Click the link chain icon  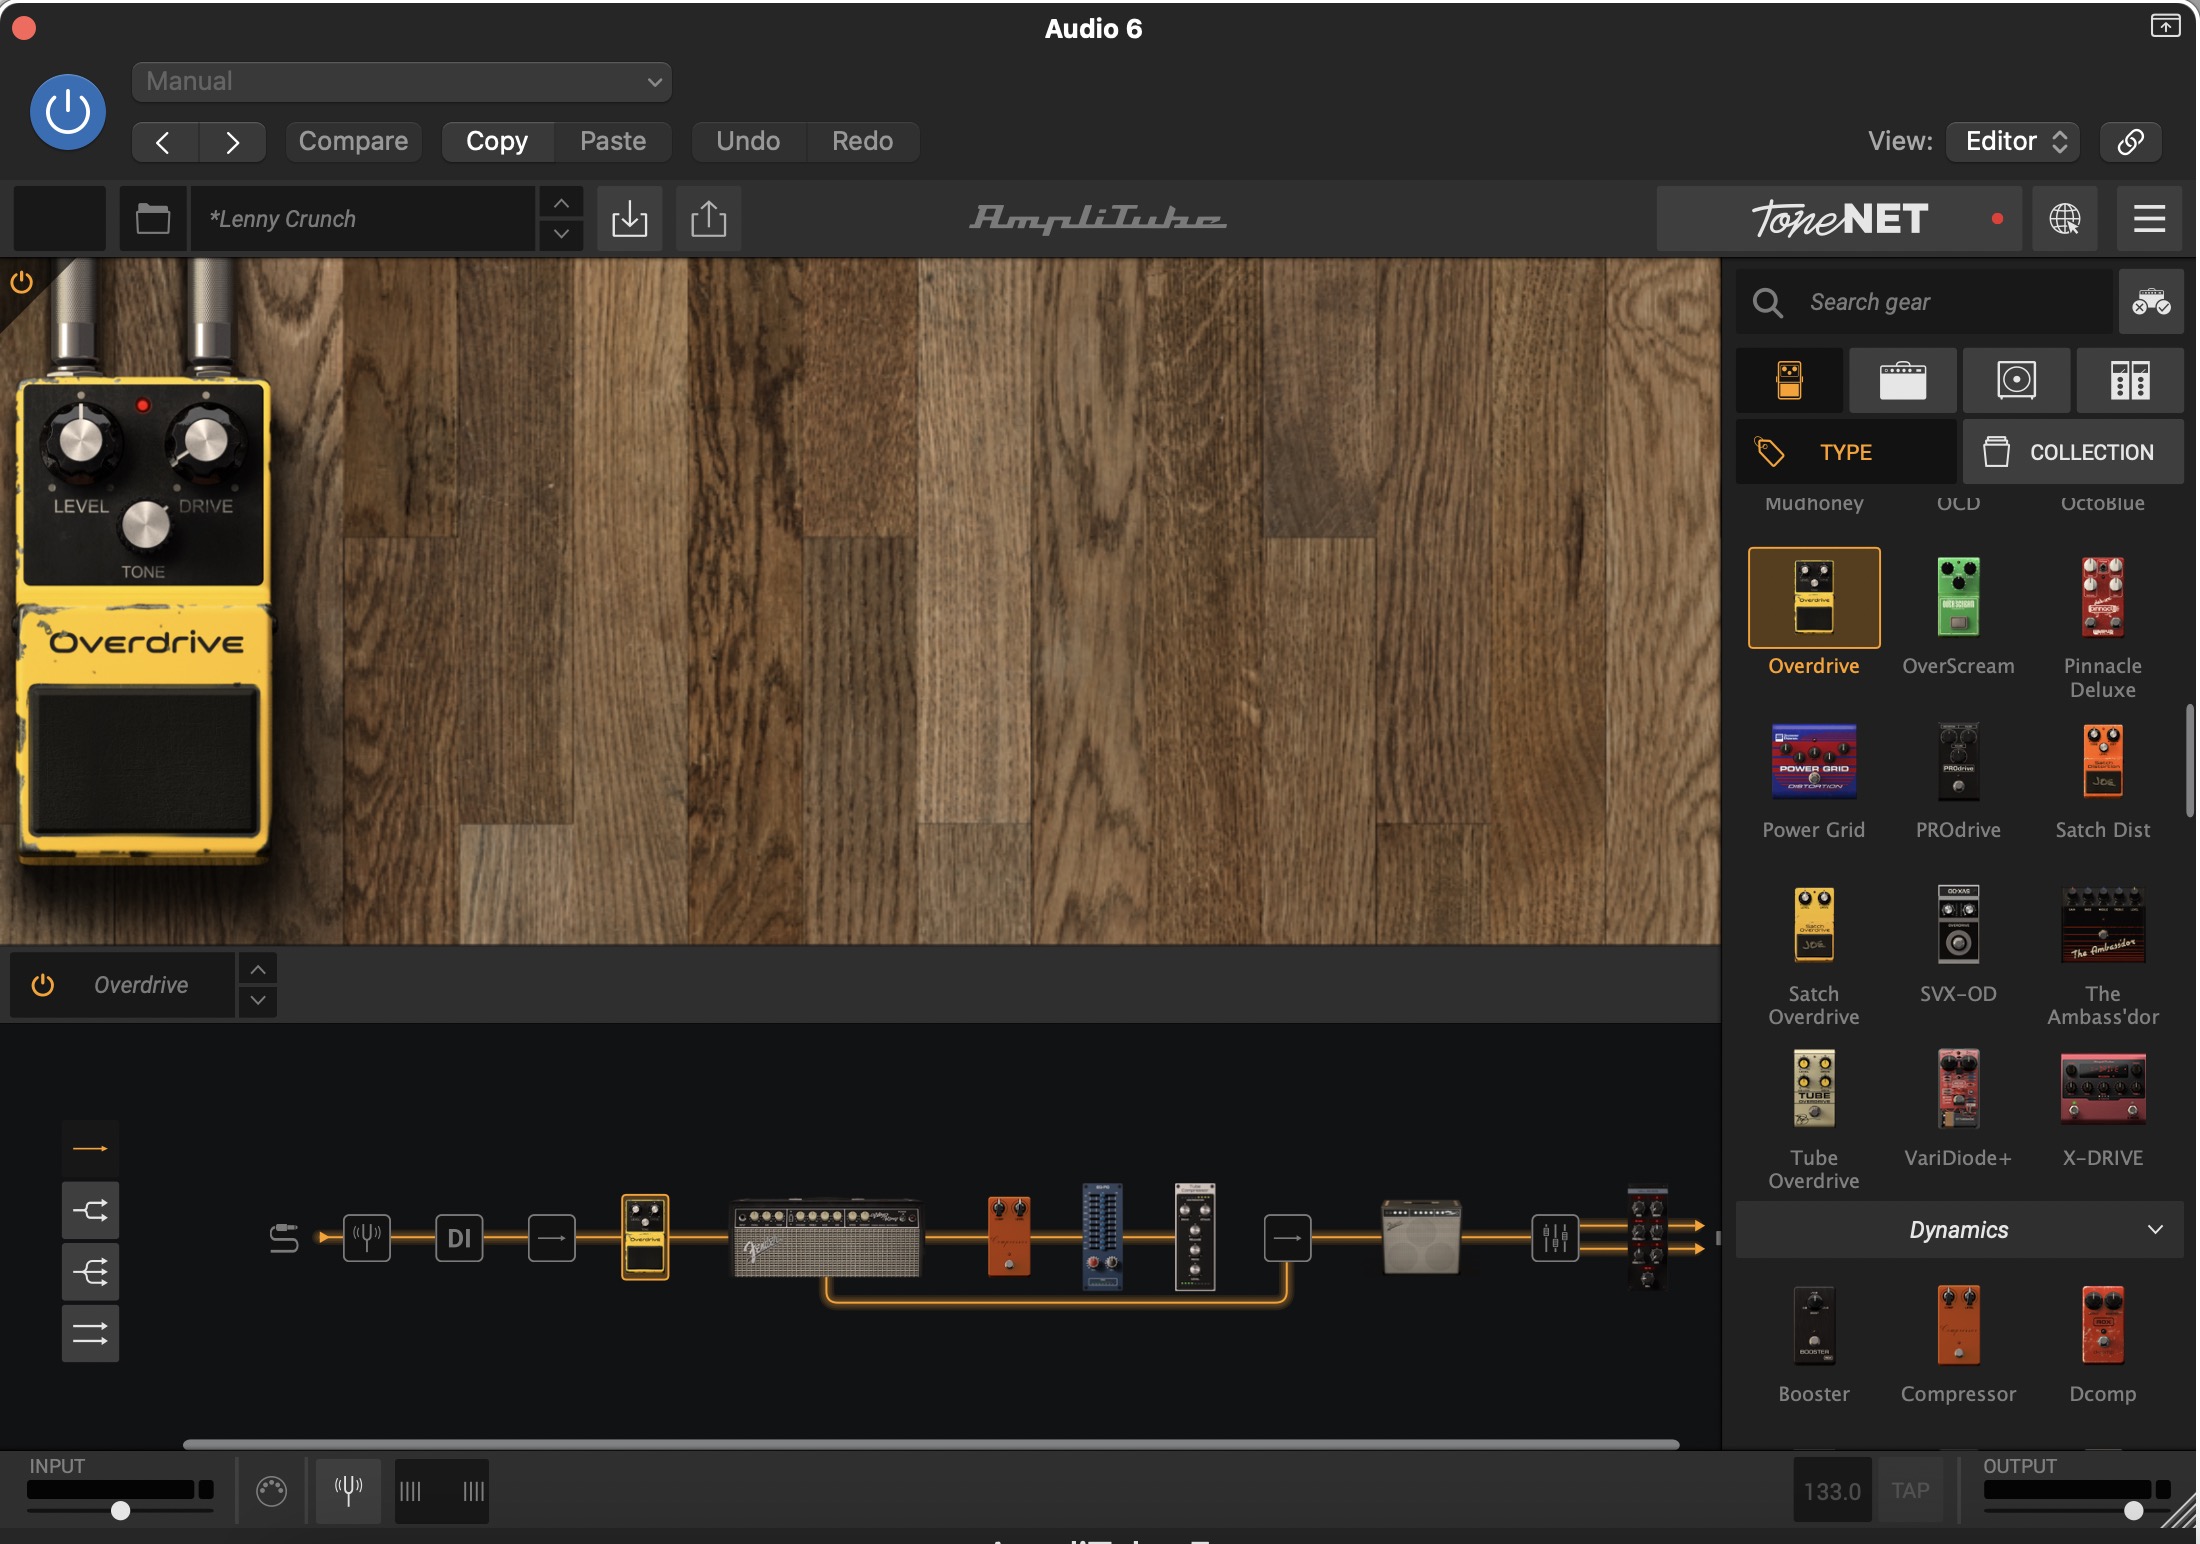(2131, 141)
